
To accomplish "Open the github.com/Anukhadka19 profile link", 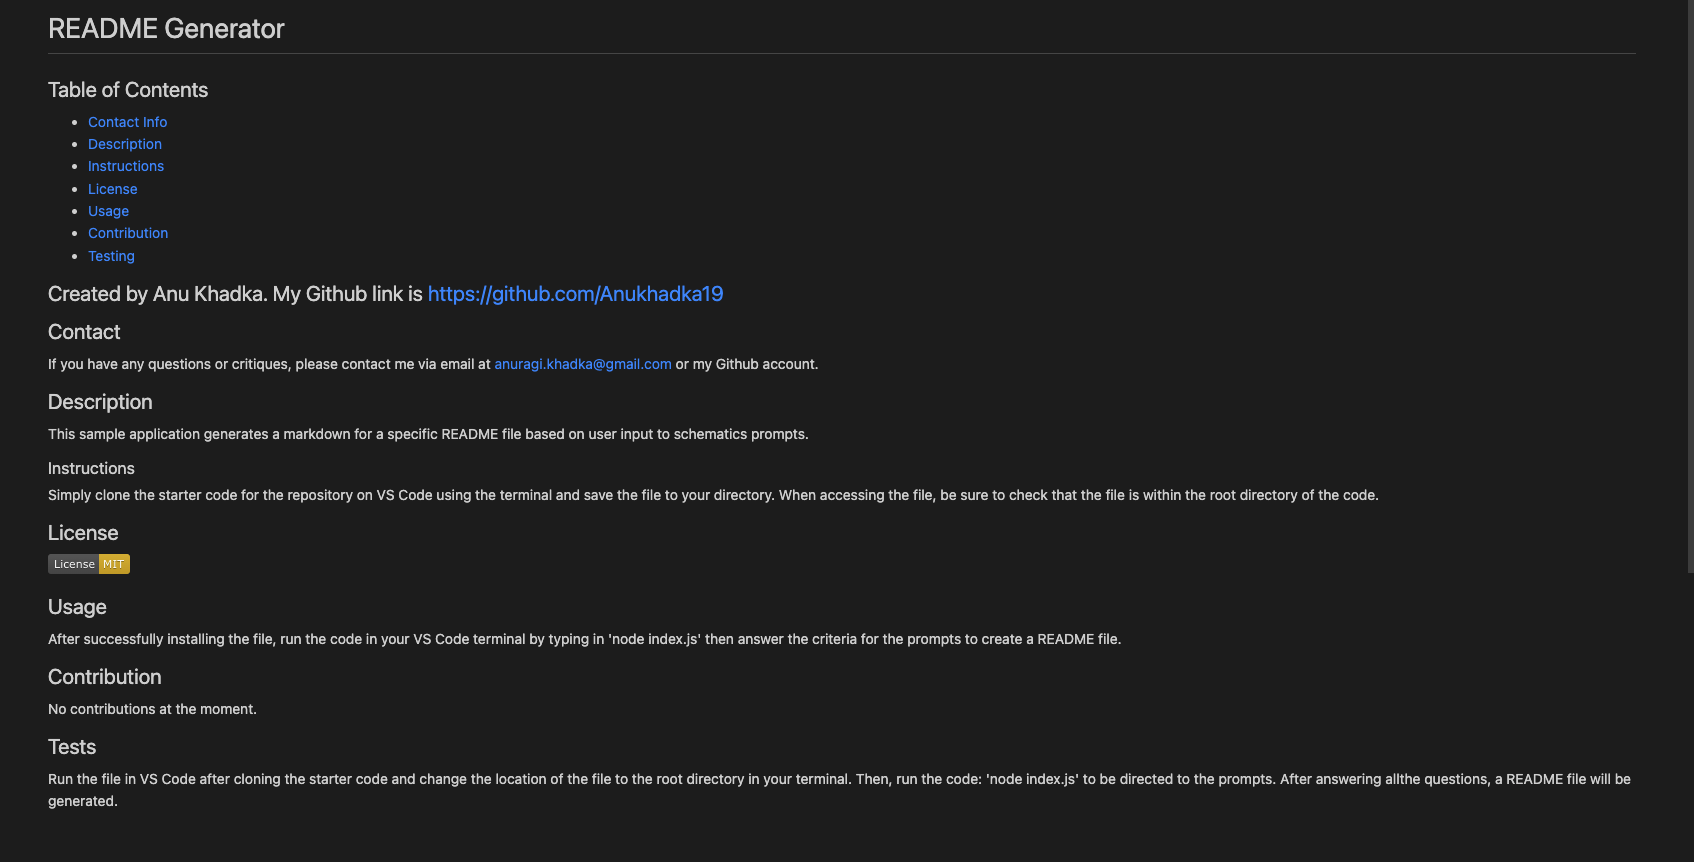I will [575, 294].
